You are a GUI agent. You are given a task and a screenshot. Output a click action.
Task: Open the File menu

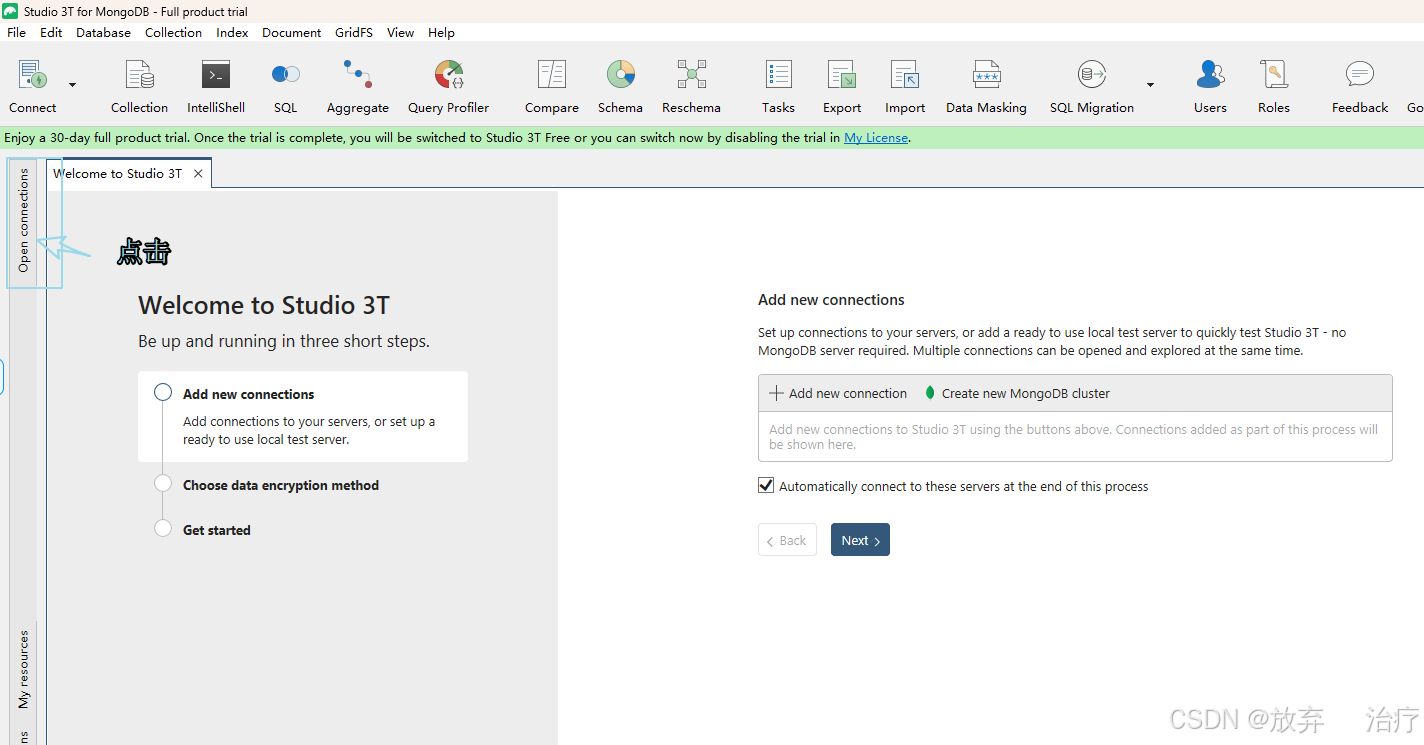[x=17, y=32]
